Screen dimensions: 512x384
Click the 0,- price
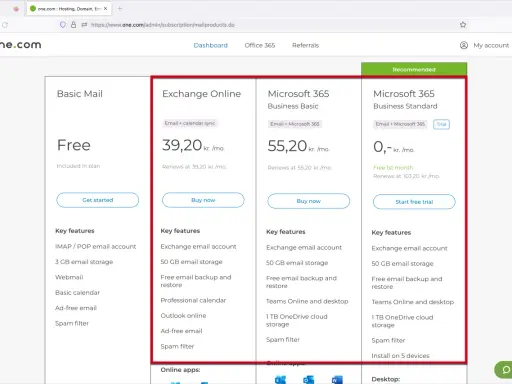point(382,147)
